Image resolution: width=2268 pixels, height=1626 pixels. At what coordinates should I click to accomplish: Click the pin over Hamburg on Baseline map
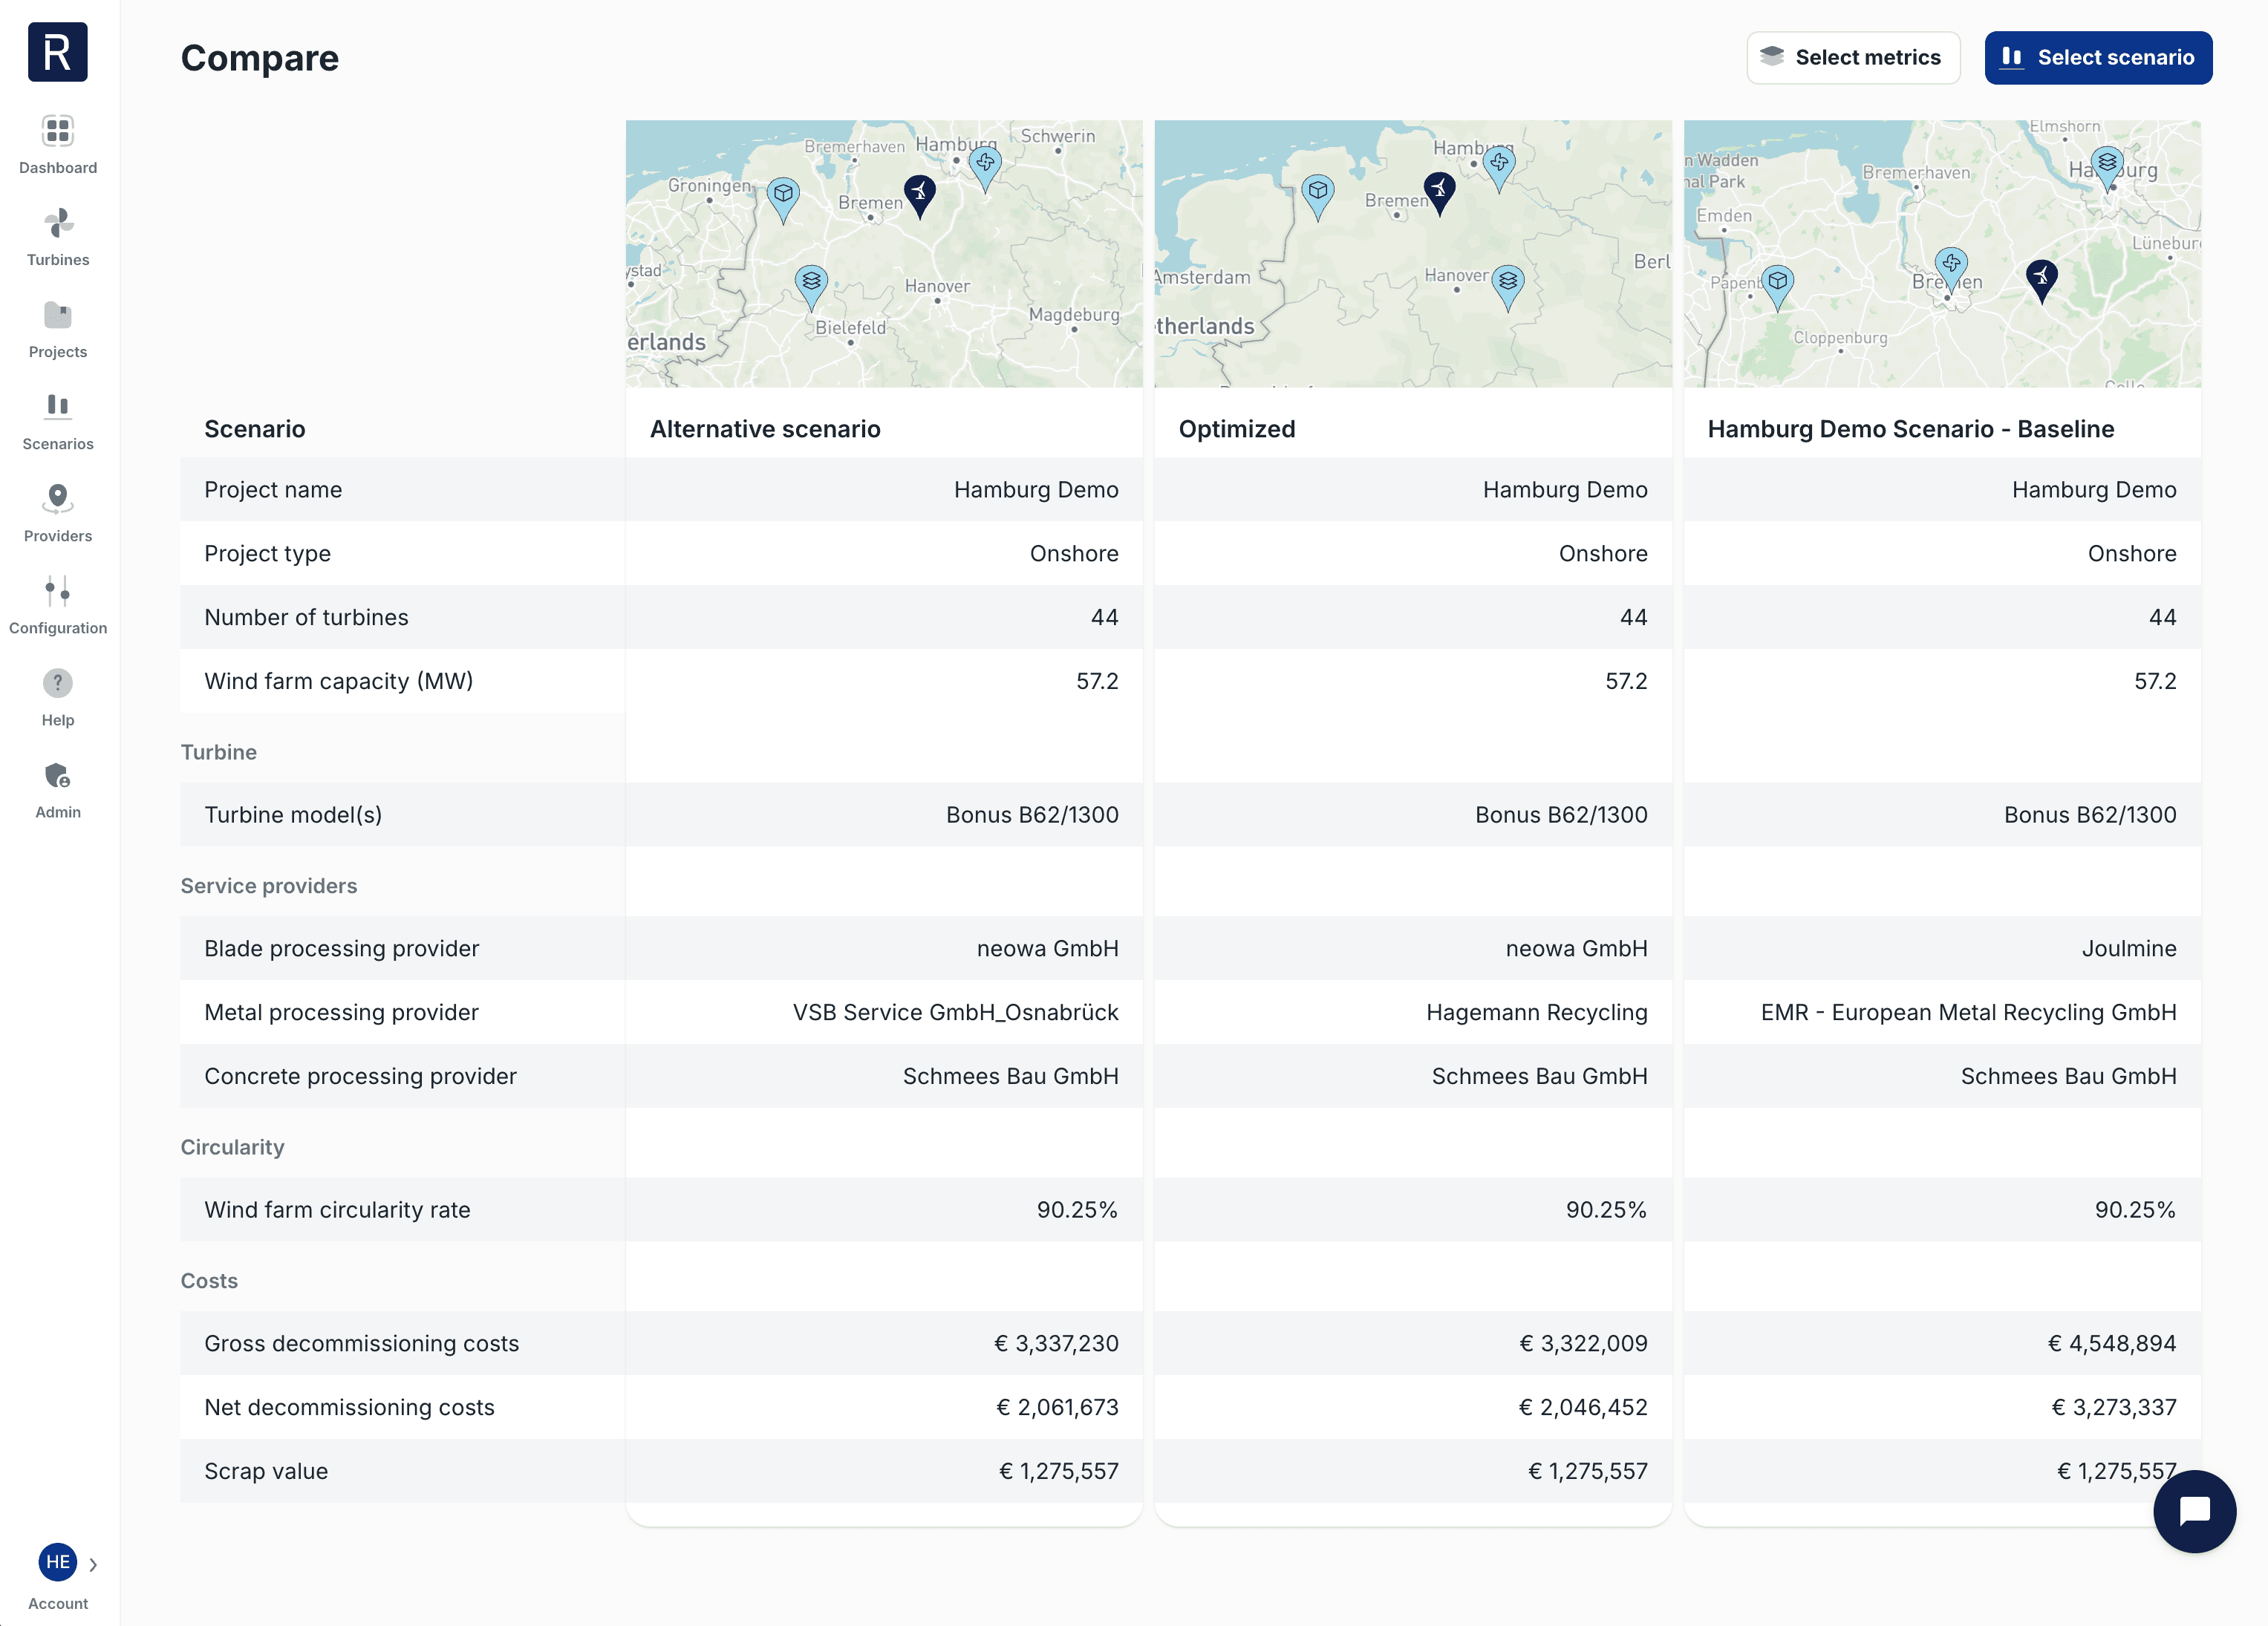click(2107, 165)
